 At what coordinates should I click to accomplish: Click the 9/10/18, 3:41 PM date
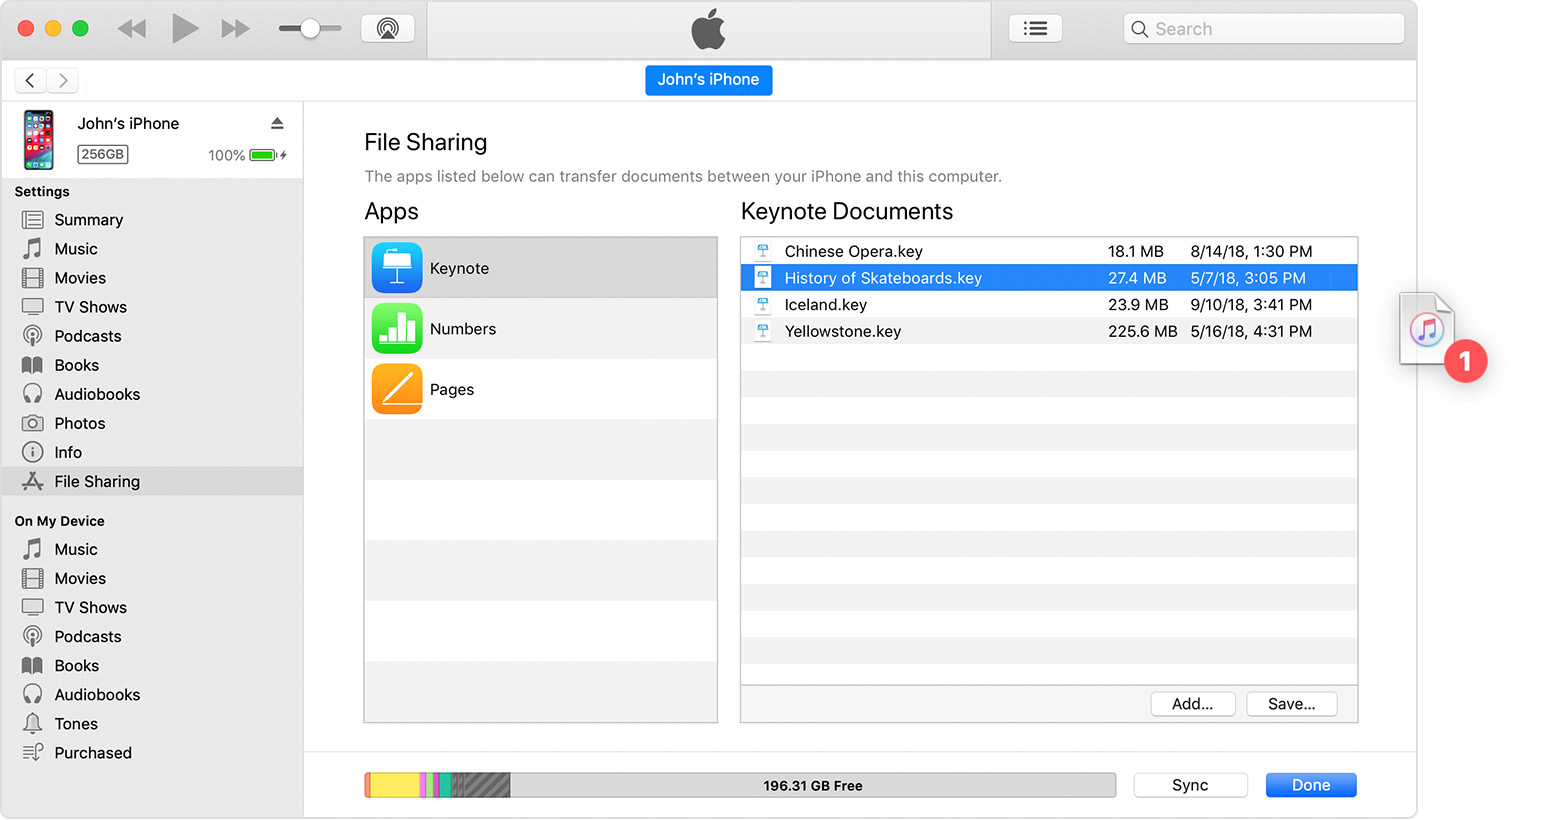[x=1251, y=304]
